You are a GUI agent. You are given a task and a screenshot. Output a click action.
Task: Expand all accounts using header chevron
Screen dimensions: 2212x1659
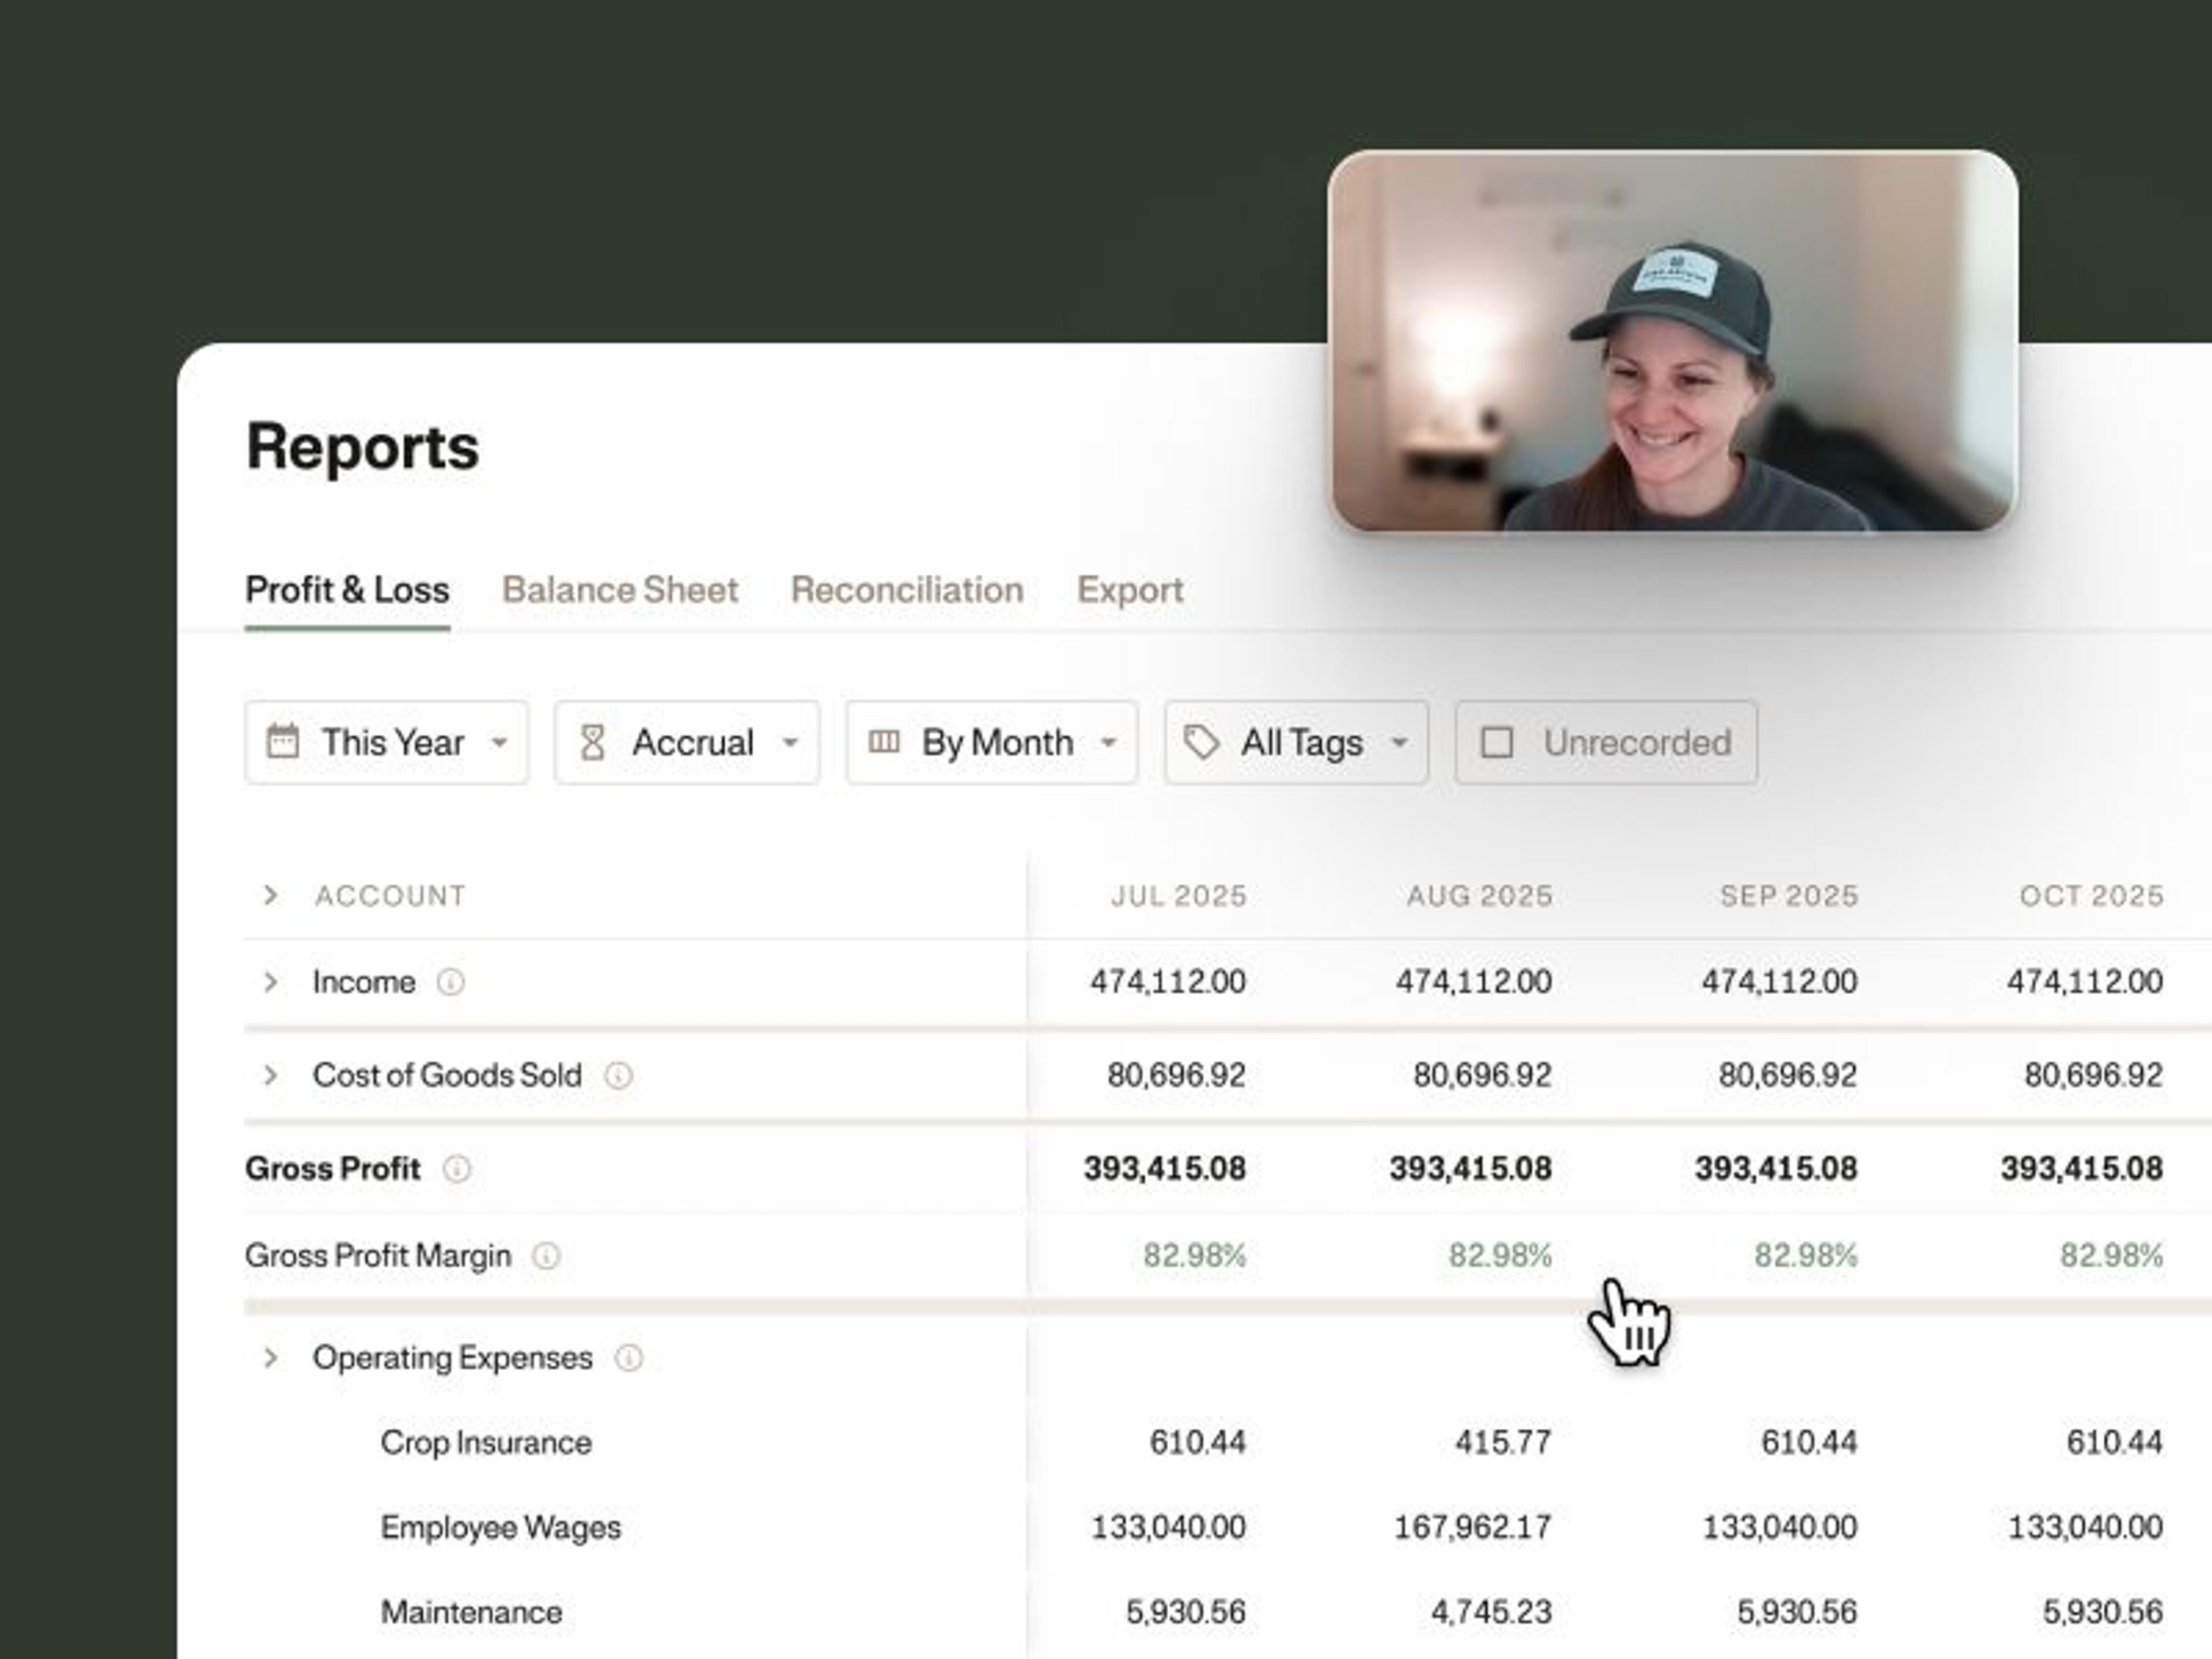(x=270, y=895)
